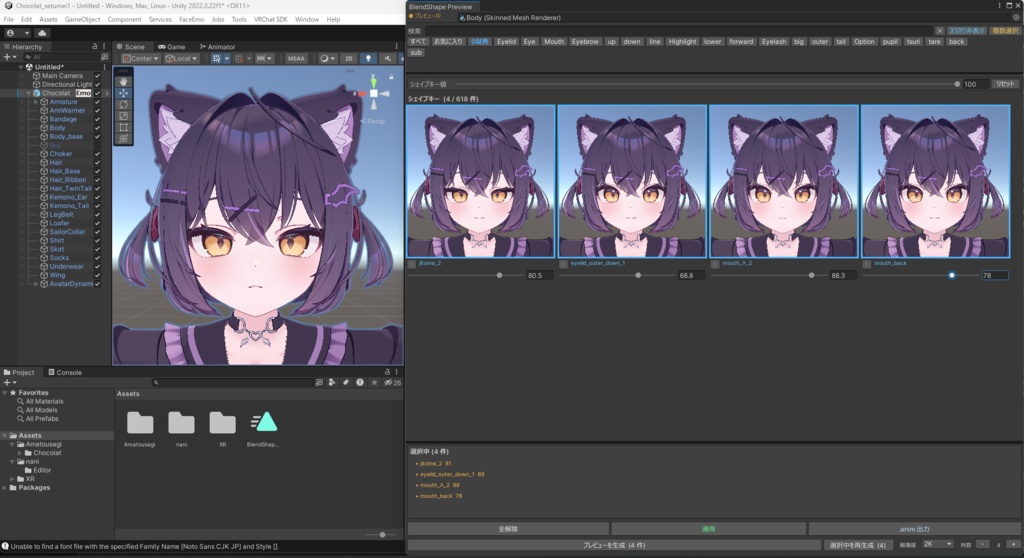Open the Hierarchy panel three-dot menu
The height and width of the screenshot is (558, 1024).
click(104, 46)
